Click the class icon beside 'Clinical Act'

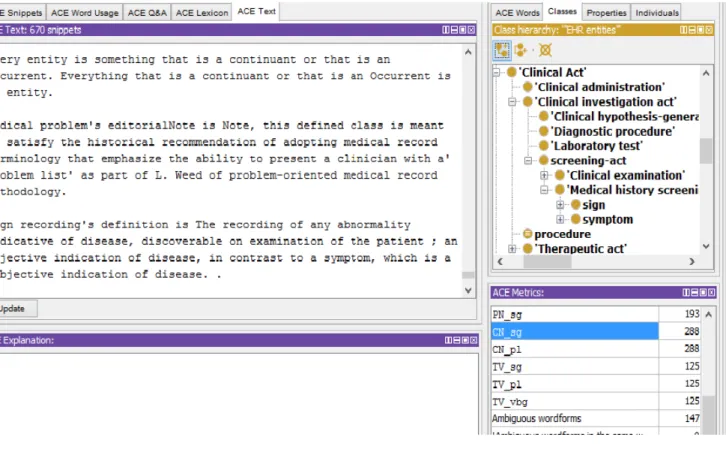[511, 72]
